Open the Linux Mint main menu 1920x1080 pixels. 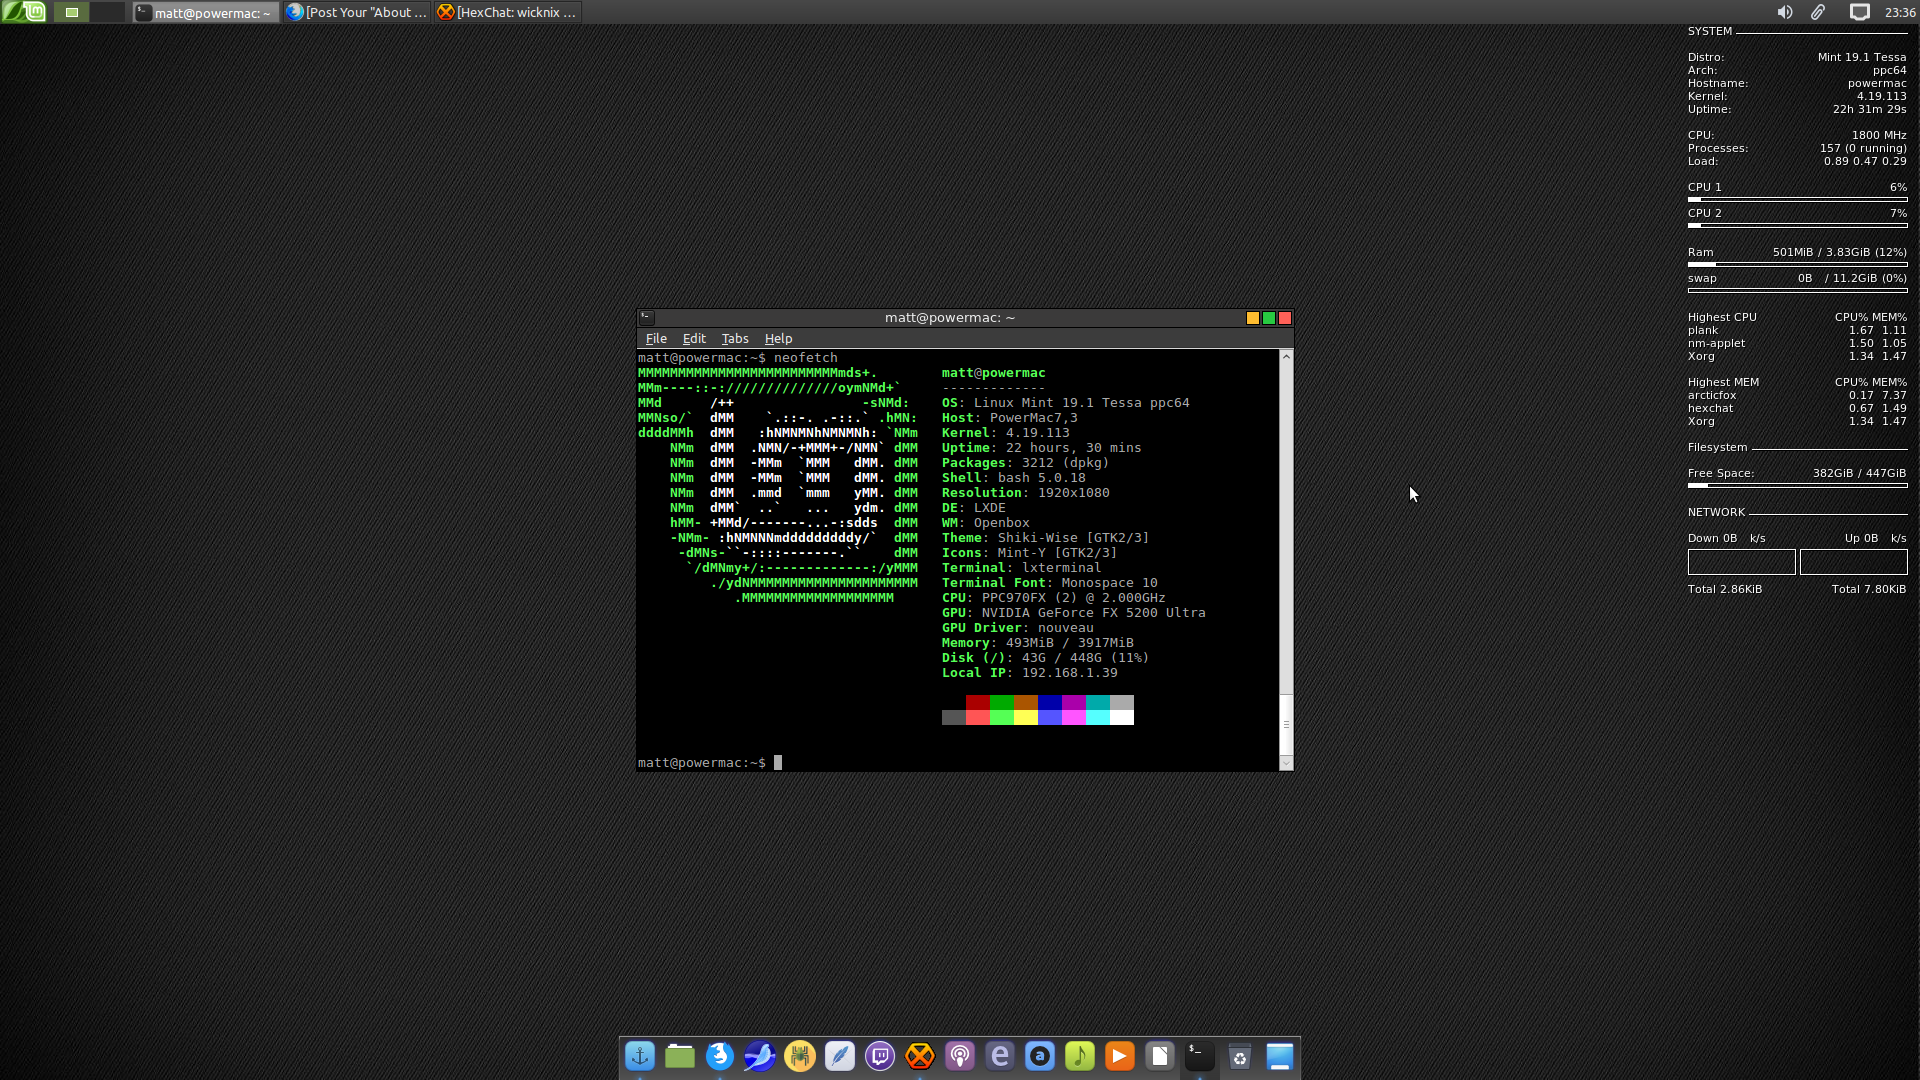24,12
